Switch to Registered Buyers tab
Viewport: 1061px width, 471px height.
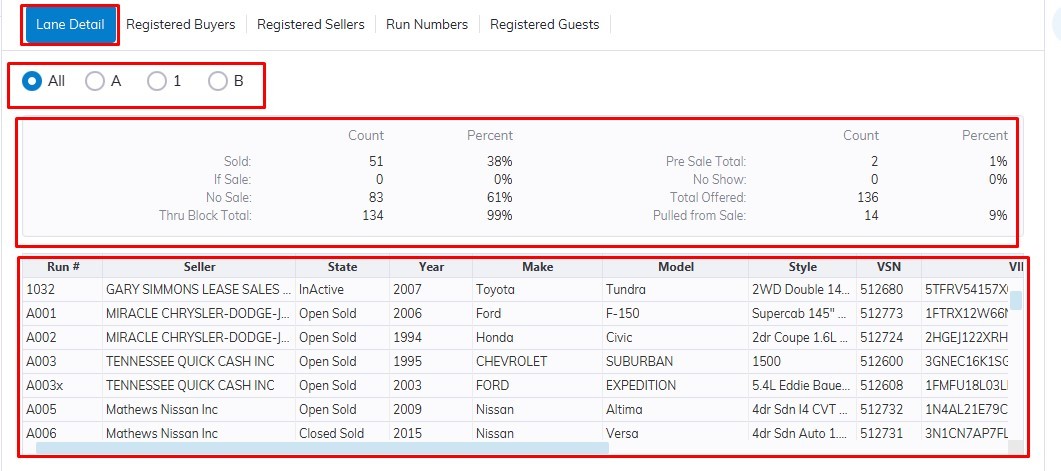click(x=181, y=24)
